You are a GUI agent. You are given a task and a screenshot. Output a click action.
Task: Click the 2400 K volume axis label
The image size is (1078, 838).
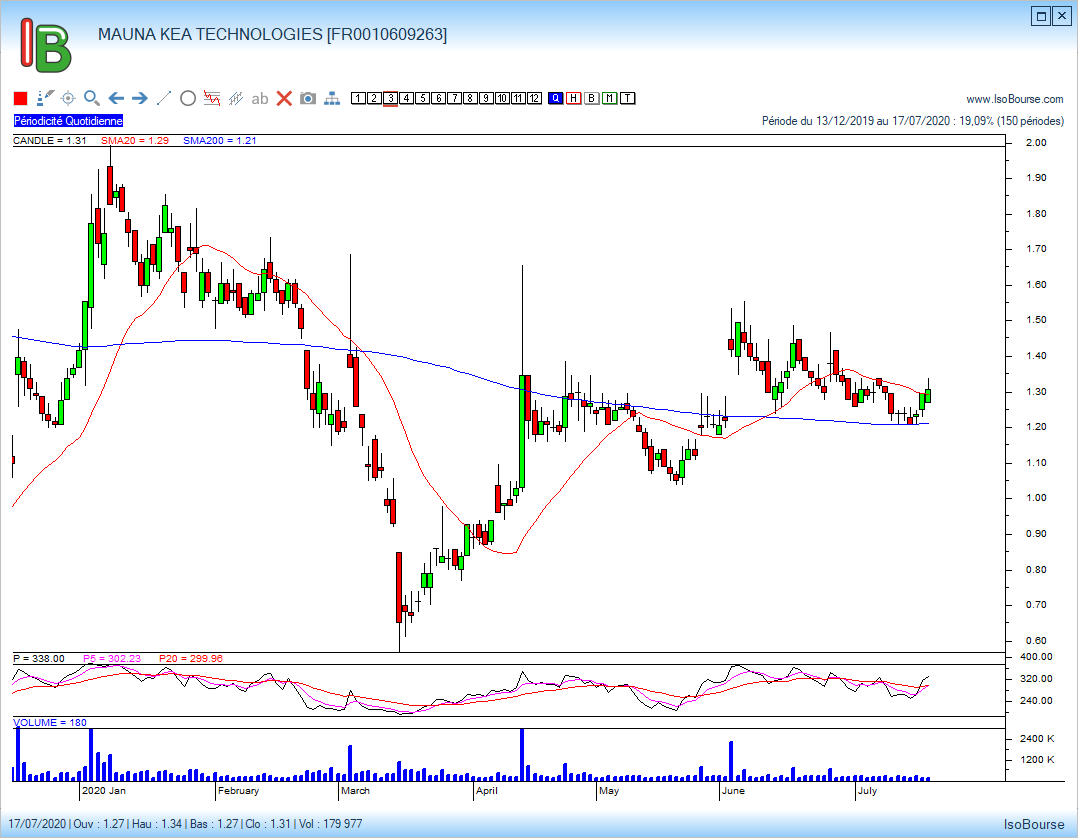(1037, 738)
